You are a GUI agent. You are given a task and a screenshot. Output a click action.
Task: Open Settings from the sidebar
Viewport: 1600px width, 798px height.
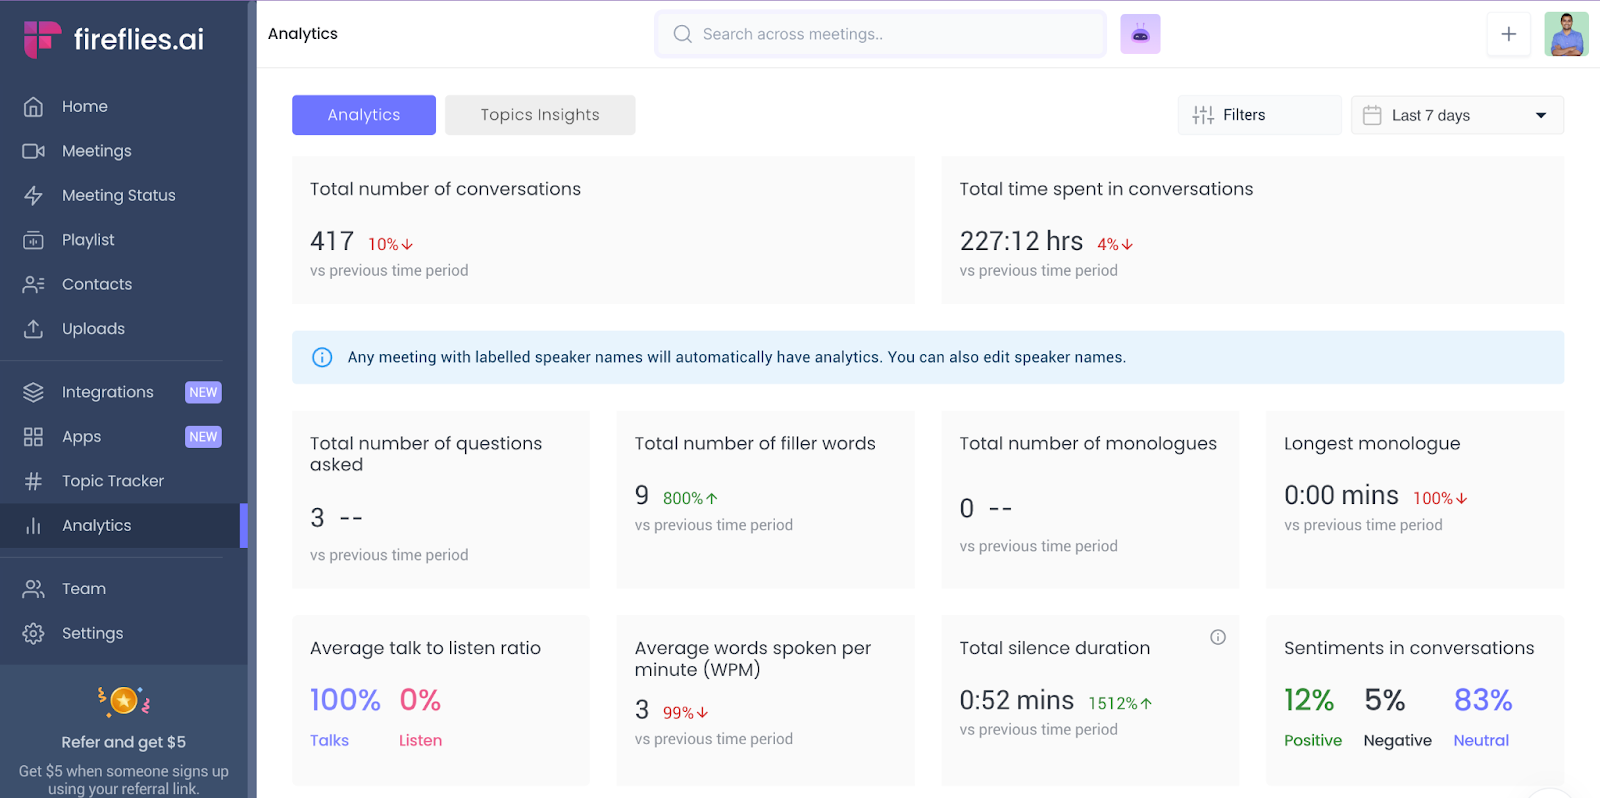pos(92,633)
